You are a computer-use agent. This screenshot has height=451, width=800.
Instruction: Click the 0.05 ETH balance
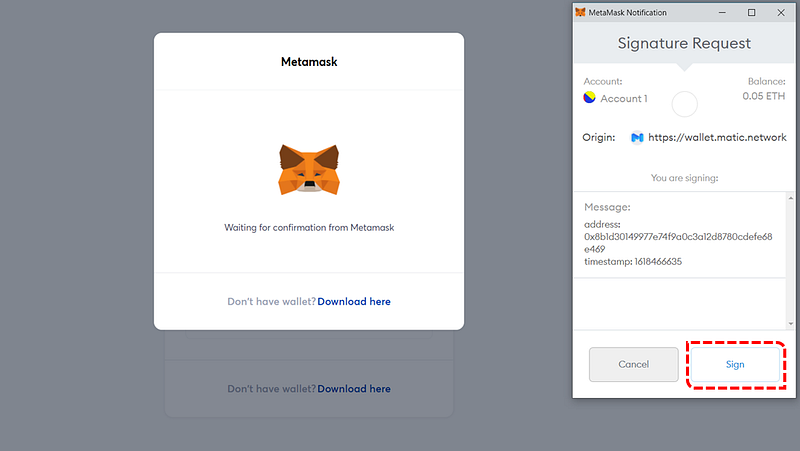[764, 97]
